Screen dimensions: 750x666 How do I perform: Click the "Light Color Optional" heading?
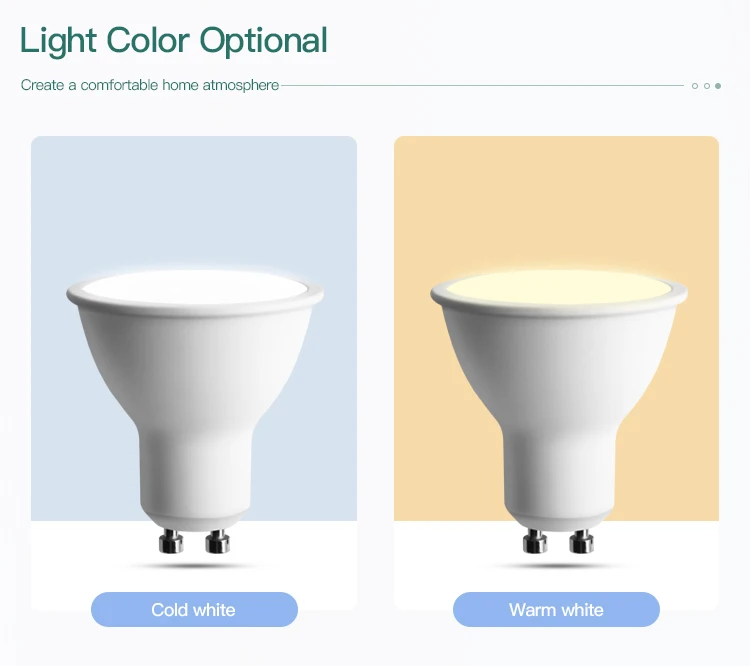click(174, 41)
